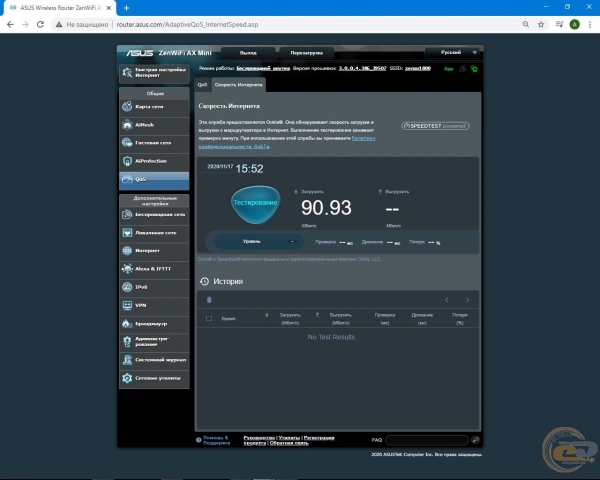Screen dimensions: 600x480
Task: Click the No Test Results message
Action: pyautogui.click(x=331, y=337)
